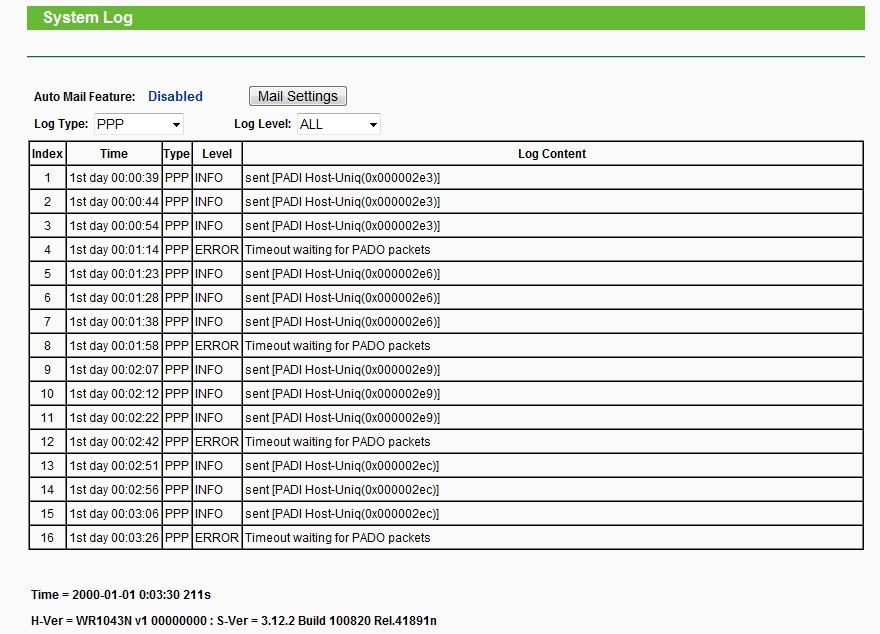Screen dimensions: 880x634
Task: Click time cell 1st day 00:02:07
Action: click(114, 370)
